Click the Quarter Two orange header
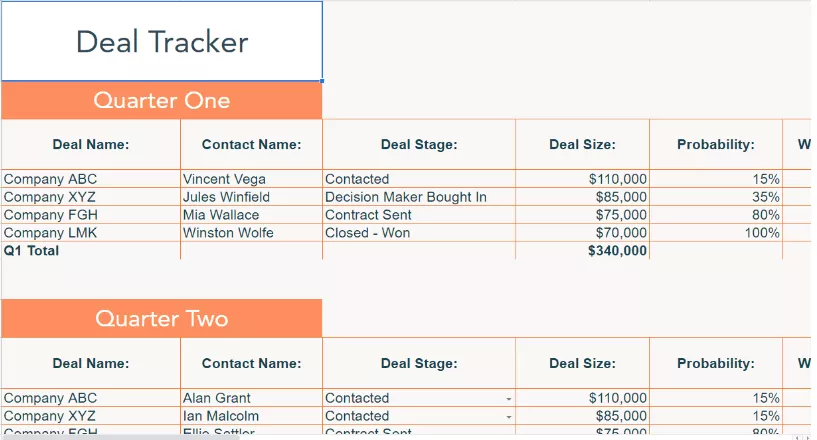The height and width of the screenshot is (440, 817). 162,318
